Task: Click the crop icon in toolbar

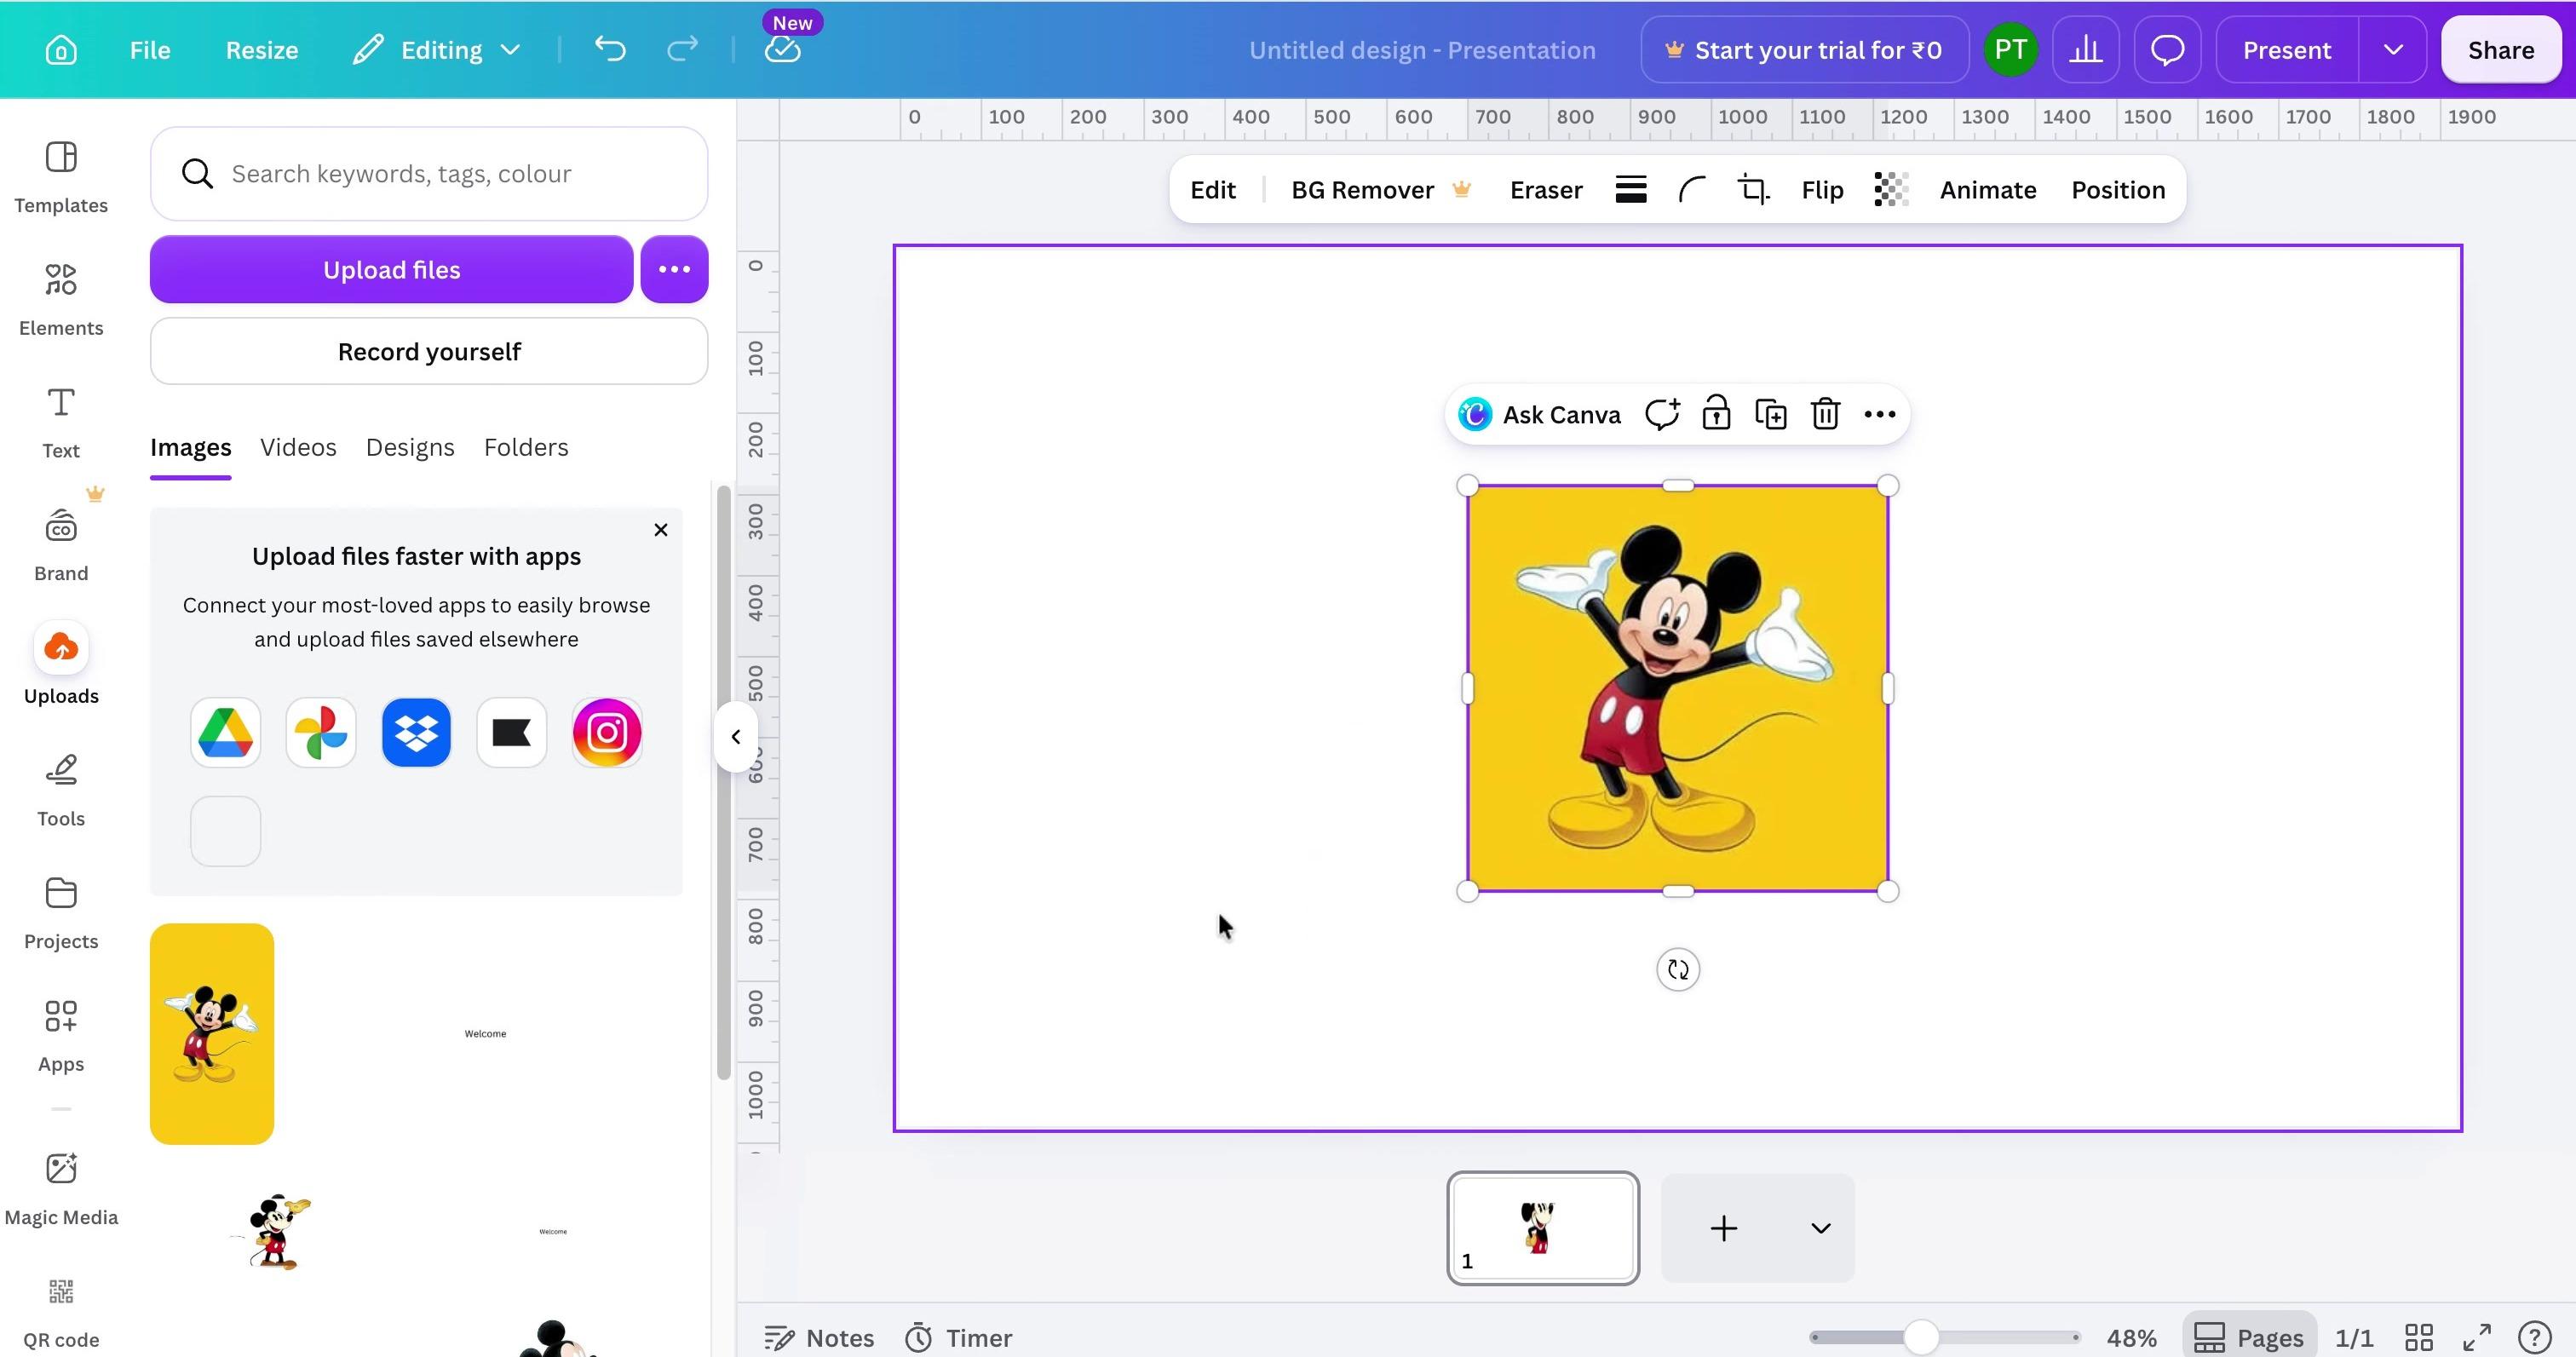Action: pyautogui.click(x=1753, y=189)
